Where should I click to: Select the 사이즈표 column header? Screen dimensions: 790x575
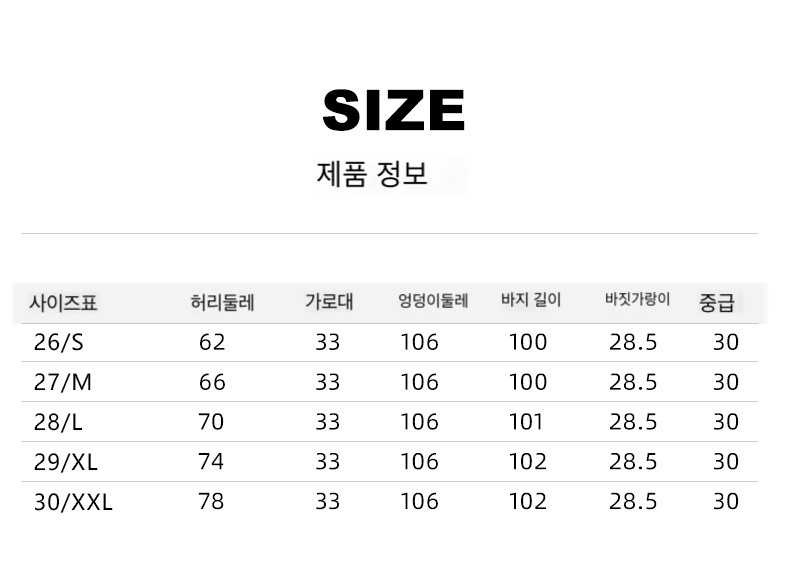(x=63, y=303)
